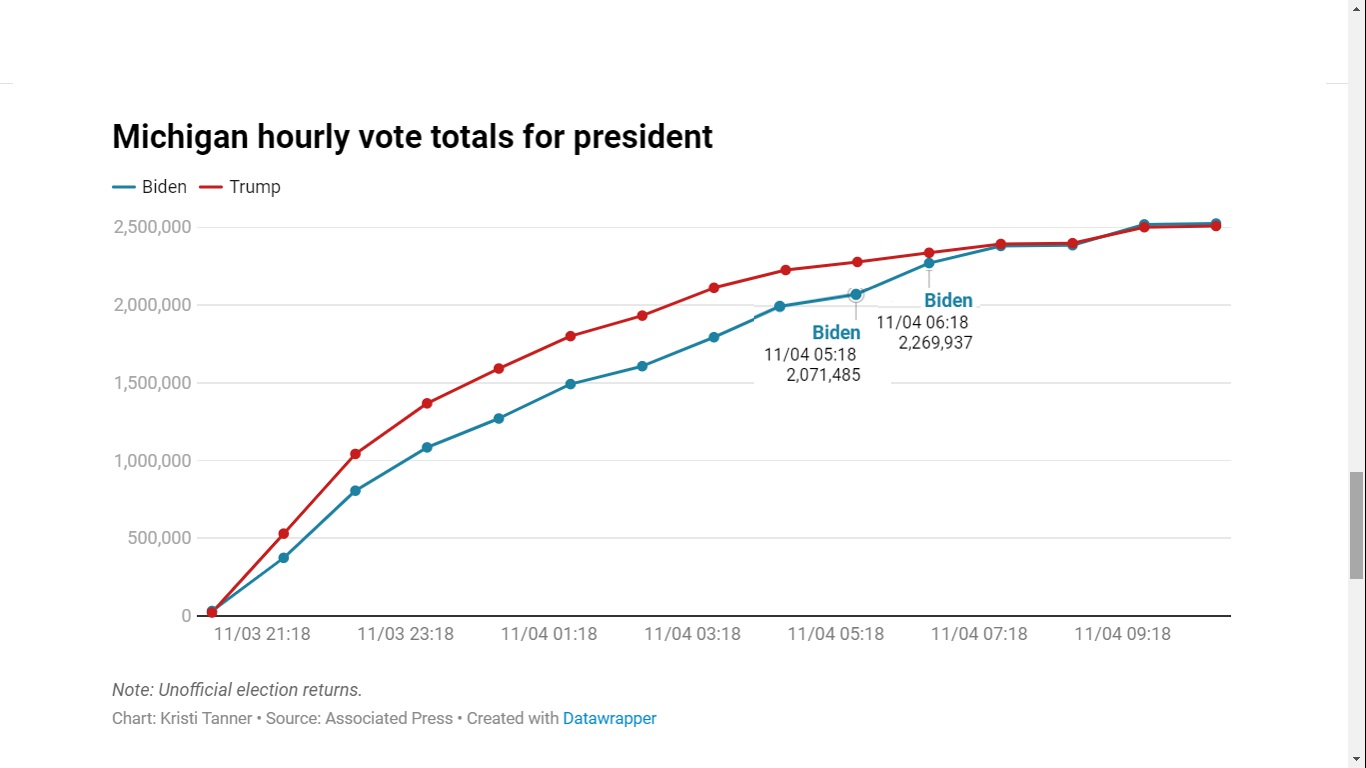Screen dimensions: 1366x768
Task: Click the chart title text
Action: coord(412,136)
